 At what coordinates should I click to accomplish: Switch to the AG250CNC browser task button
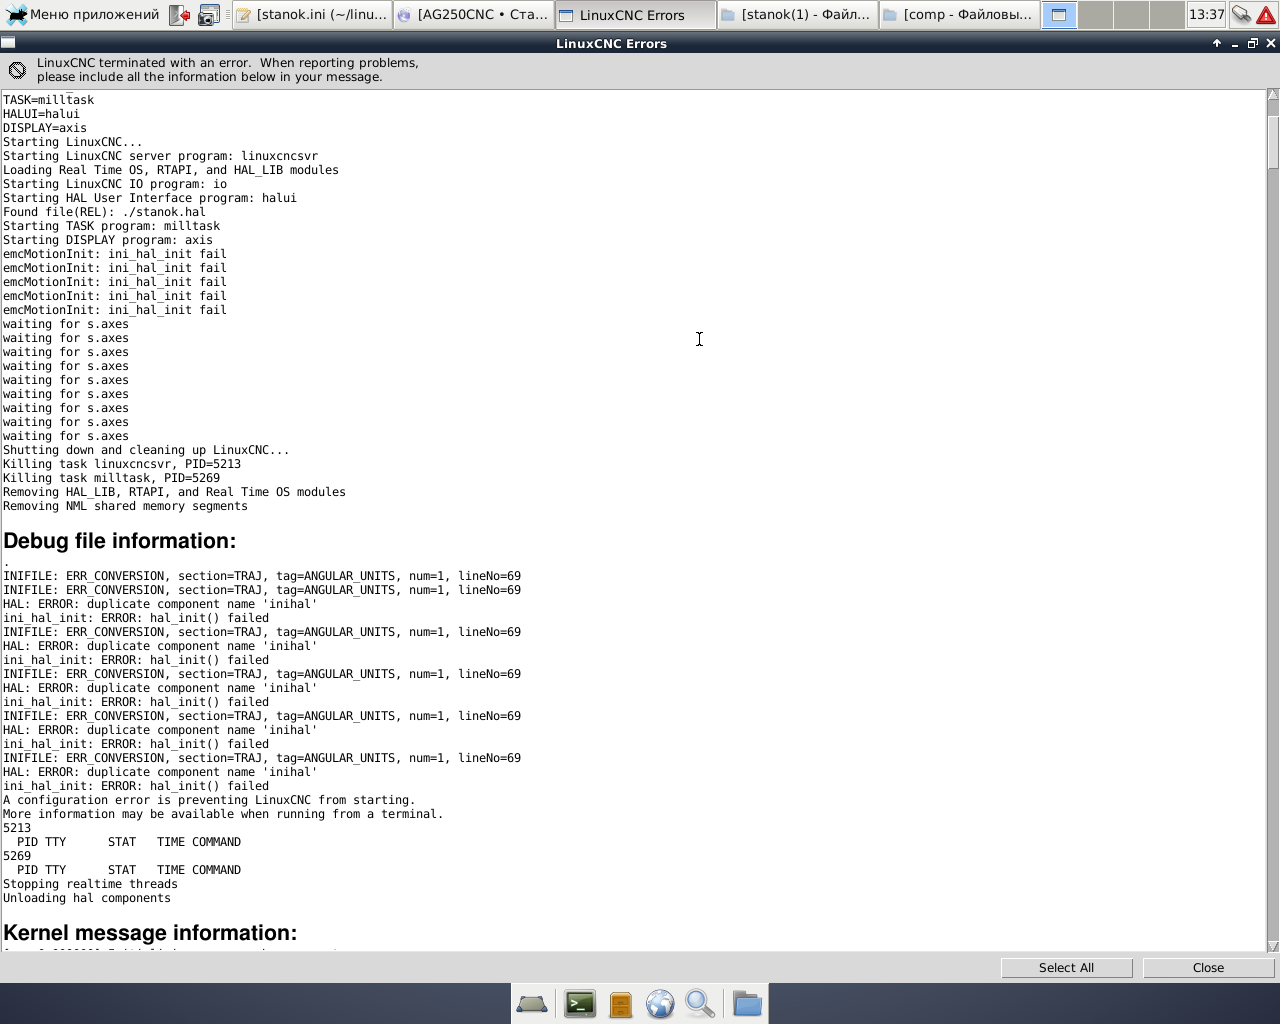474,15
